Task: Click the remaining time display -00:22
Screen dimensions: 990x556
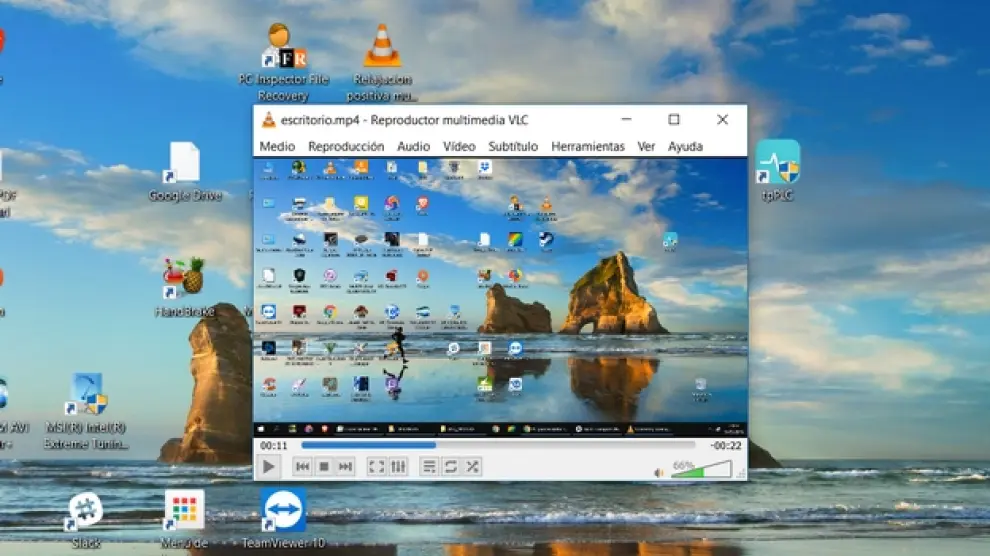Action: click(x=725, y=445)
